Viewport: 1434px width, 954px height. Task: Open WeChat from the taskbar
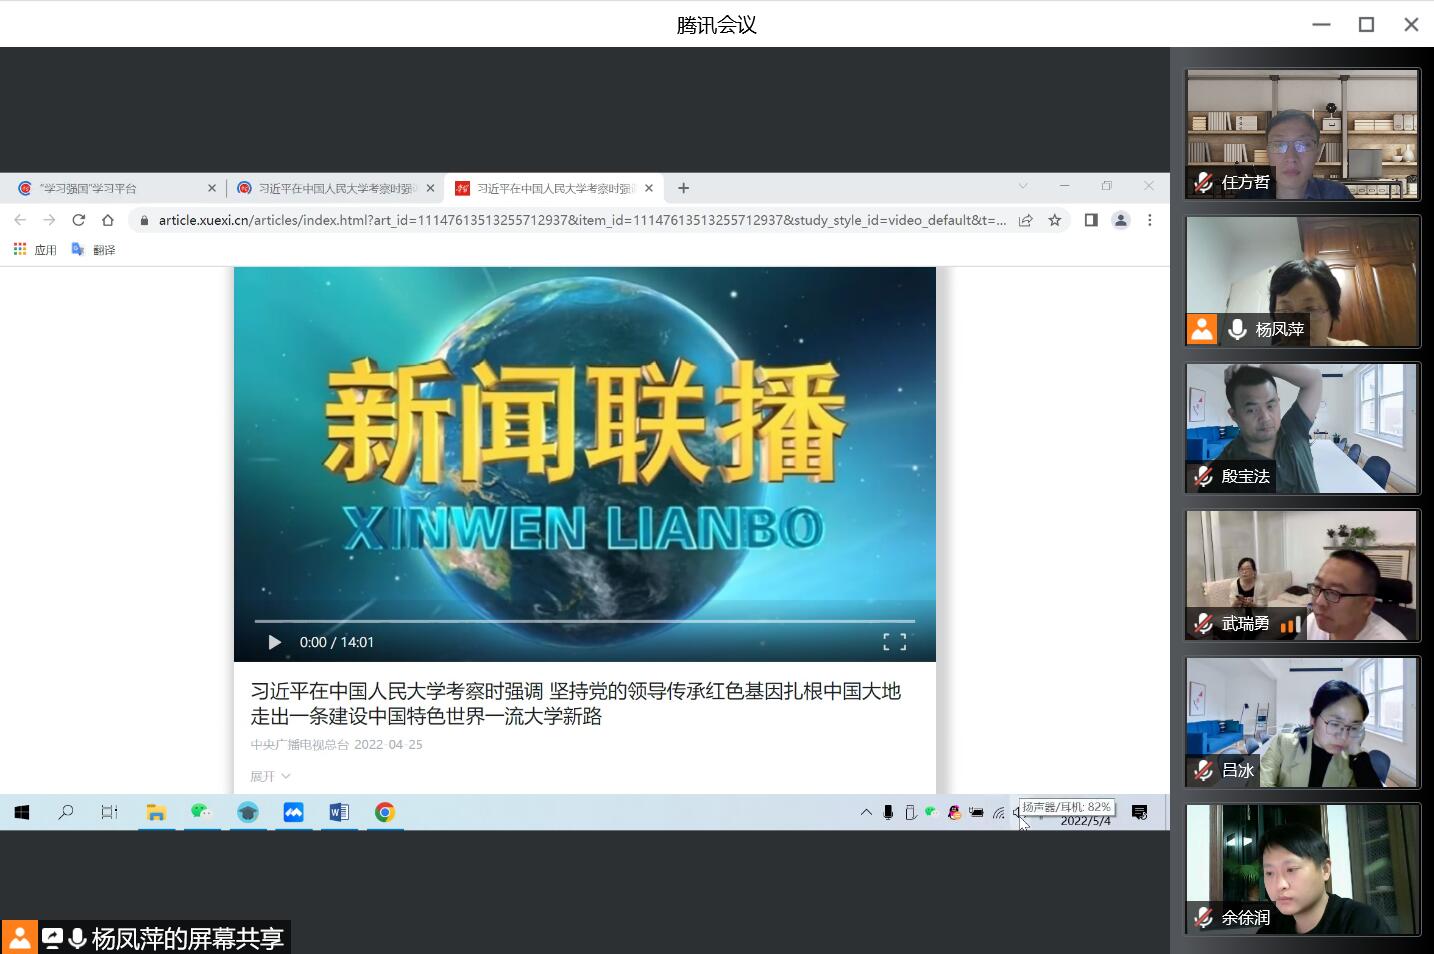tap(201, 812)
